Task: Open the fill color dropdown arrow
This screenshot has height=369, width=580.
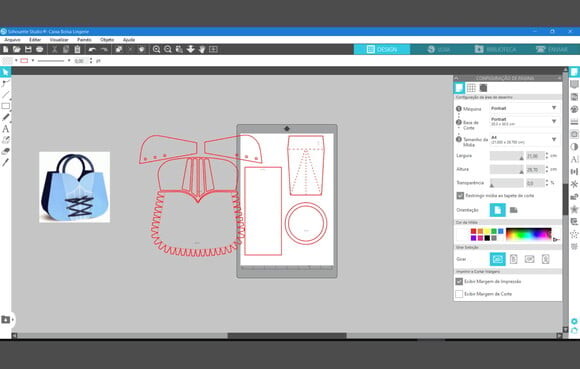Action: point(16,61)
